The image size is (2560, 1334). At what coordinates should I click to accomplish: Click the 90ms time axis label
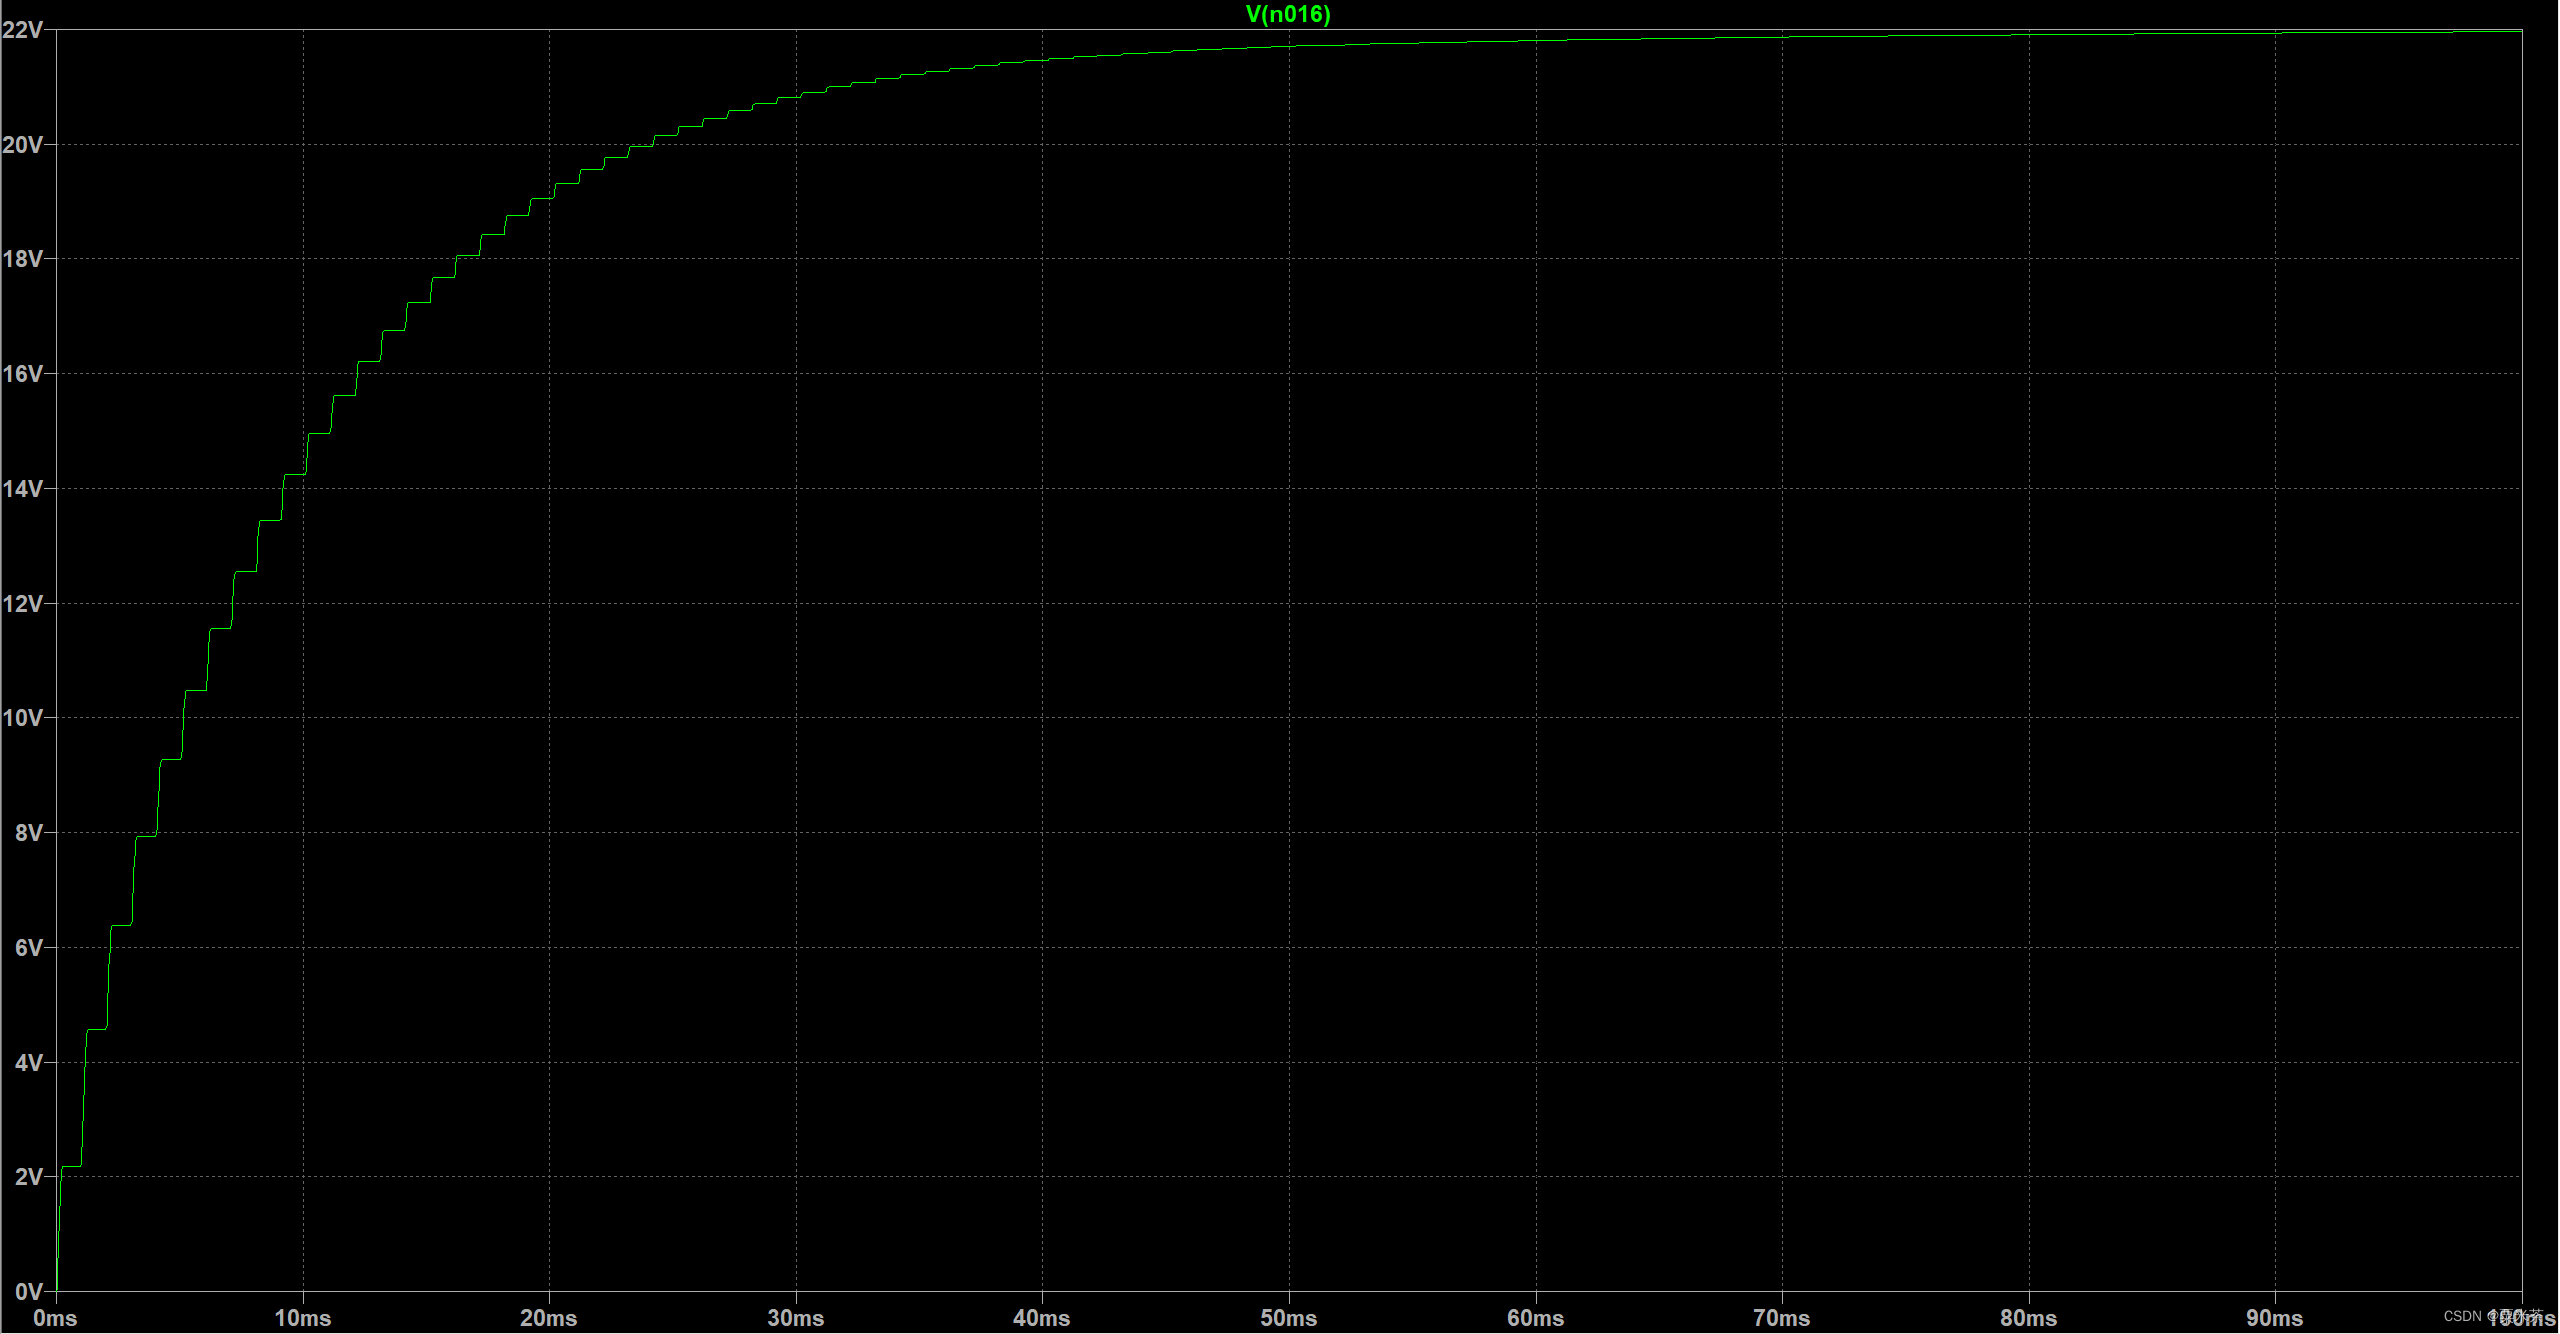tap(2275, 1318)
